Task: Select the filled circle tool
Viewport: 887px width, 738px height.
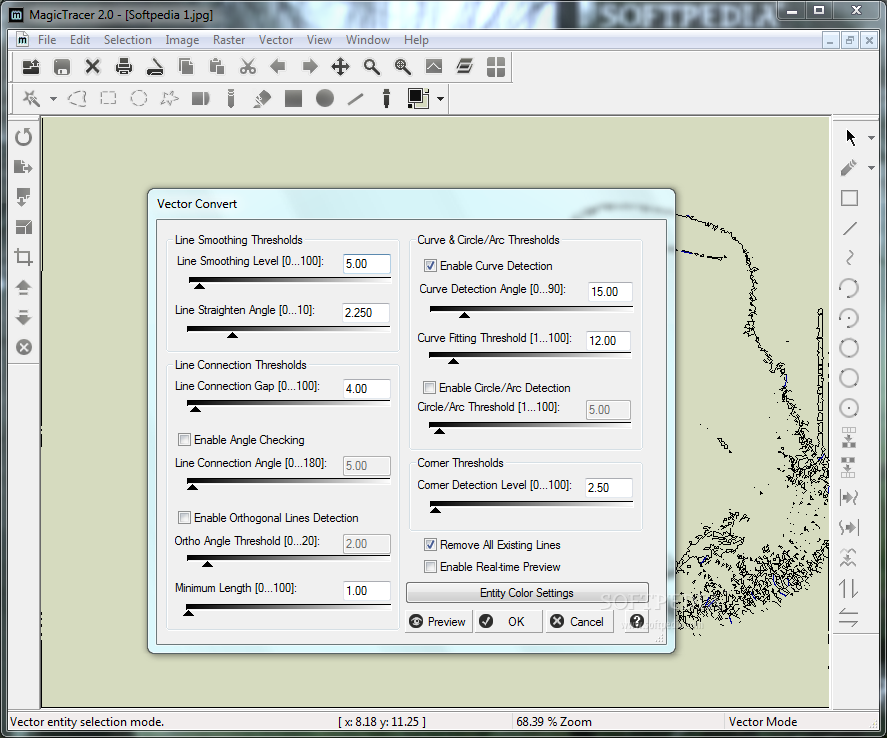Action: pos(325,98)
